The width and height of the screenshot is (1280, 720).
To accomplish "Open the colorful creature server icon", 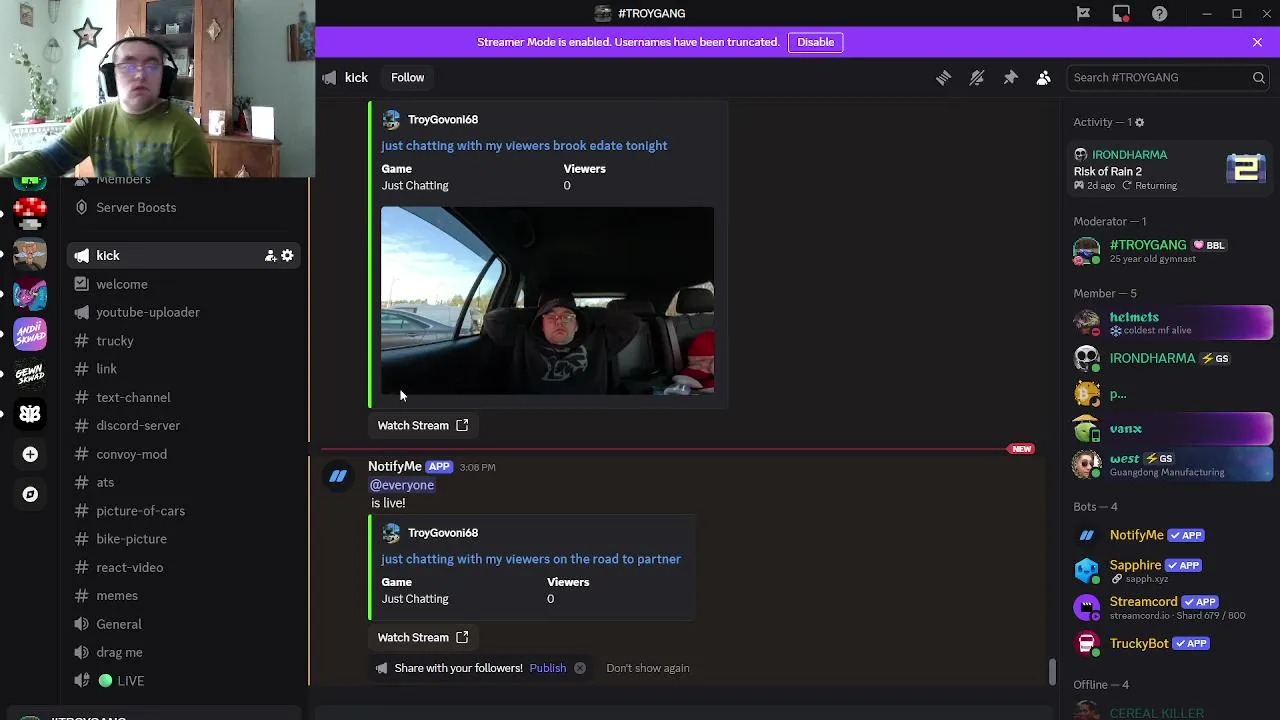I will coord(30,294).
